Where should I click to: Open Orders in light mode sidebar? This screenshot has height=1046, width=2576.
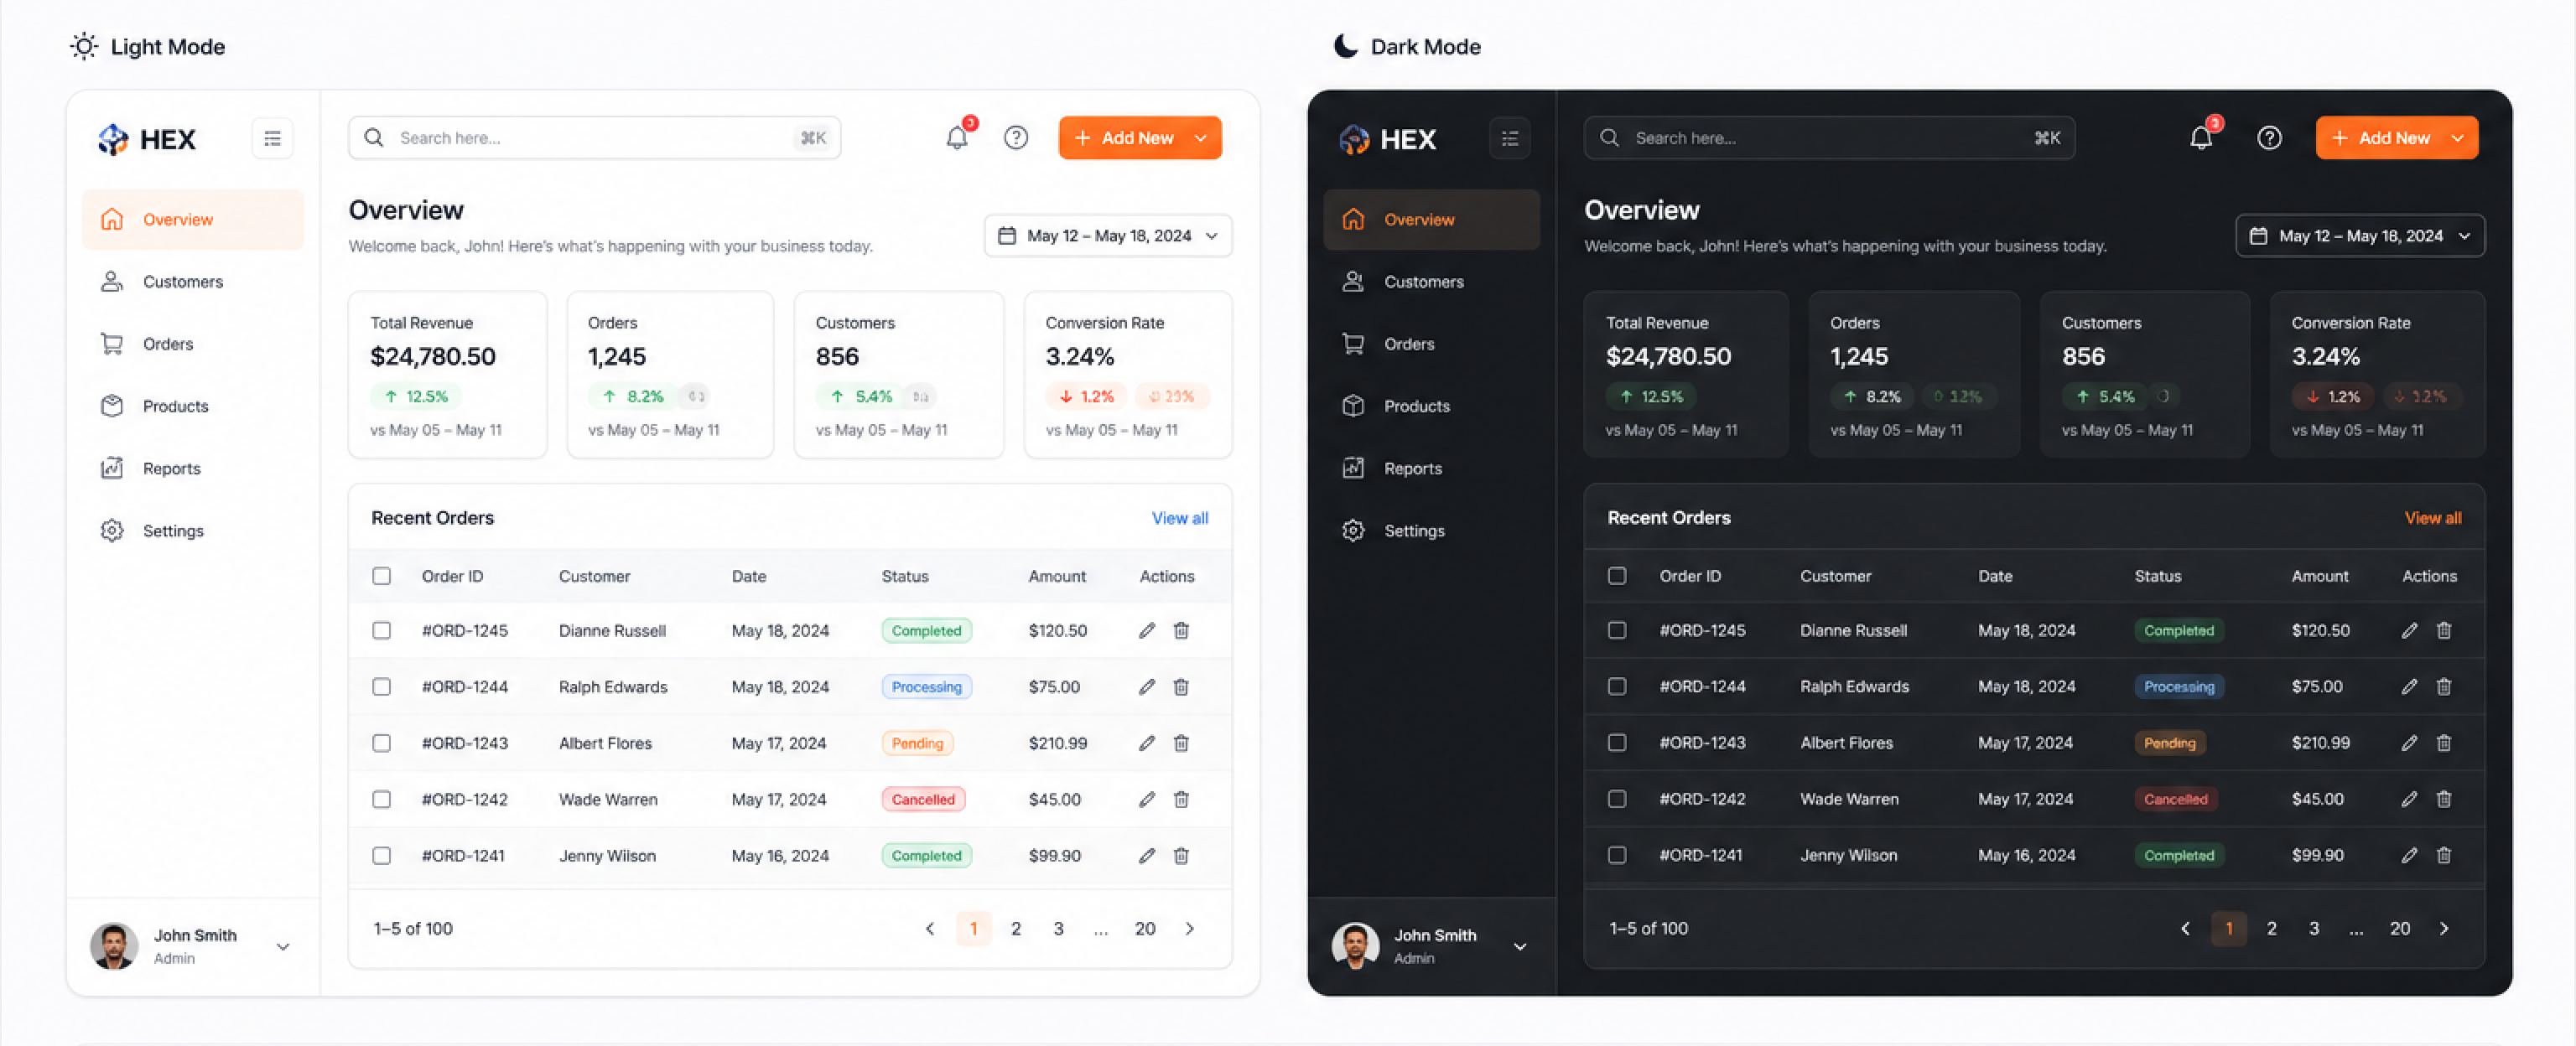coord(193,344)
